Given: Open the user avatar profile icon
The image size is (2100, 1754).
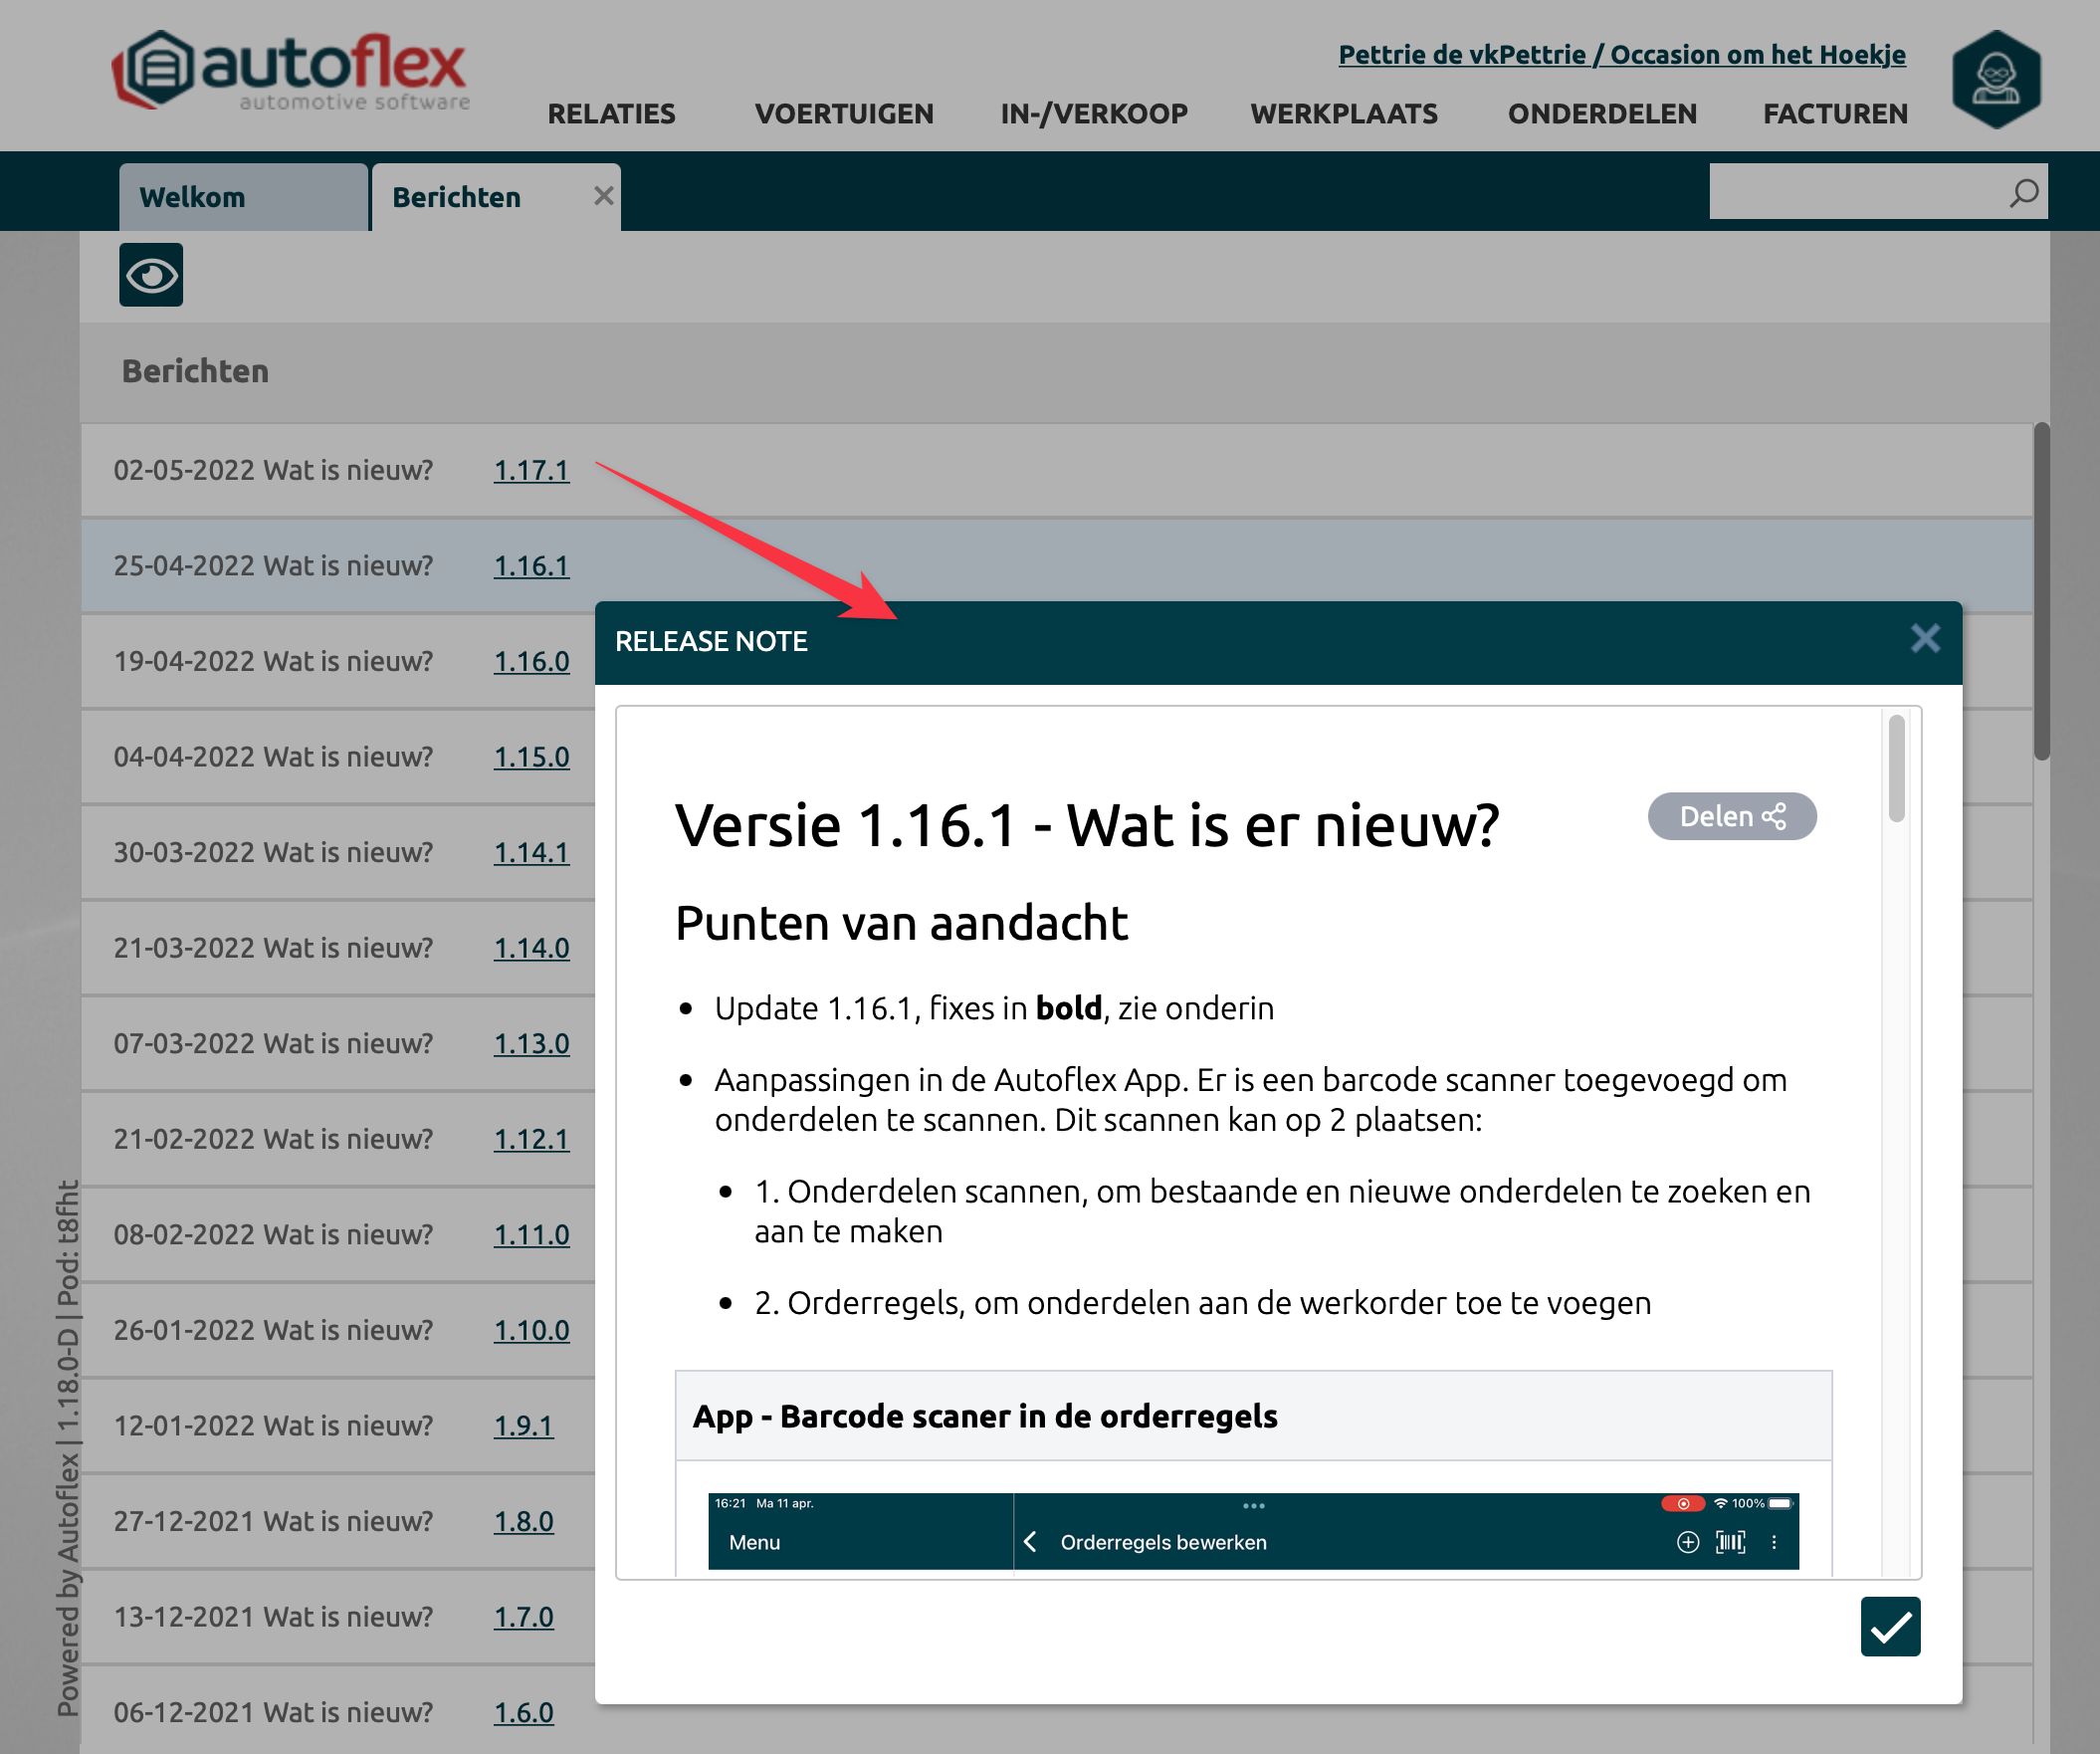Looking at the screenshot, I should (x=1996, y=79).
